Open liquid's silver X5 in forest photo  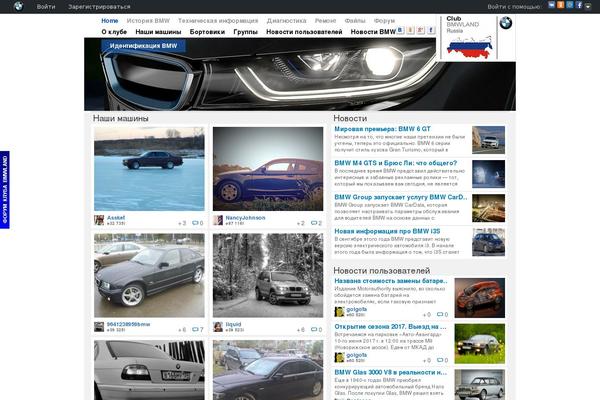(x=268, y=275)
